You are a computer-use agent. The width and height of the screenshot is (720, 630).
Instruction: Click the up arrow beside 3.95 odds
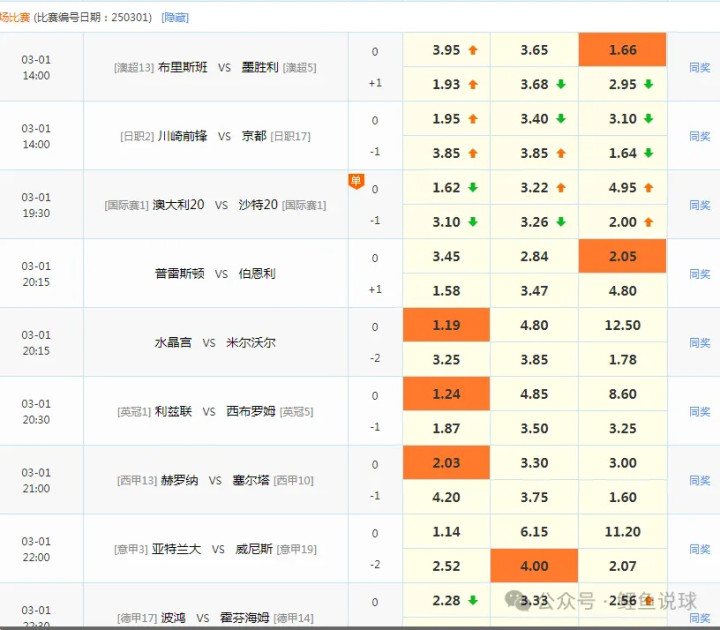tap(472, 50)
